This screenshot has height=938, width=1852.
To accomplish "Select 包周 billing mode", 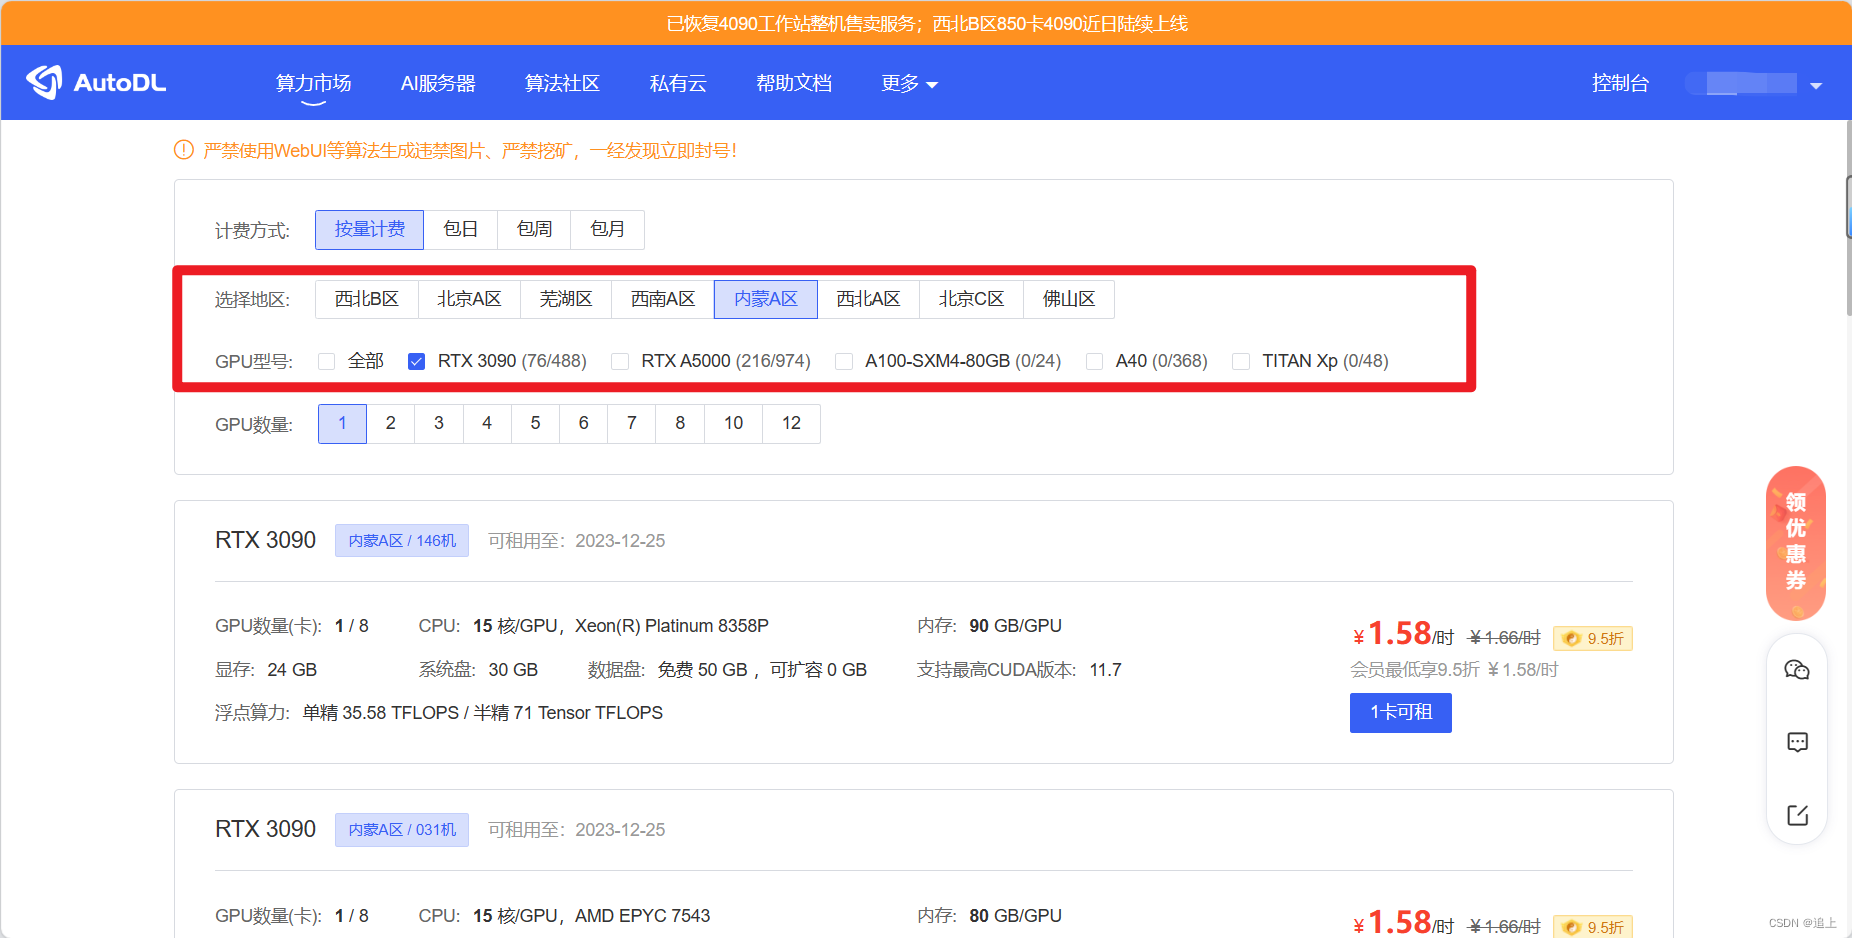I will pyautogui.click(x=534, y=229).
